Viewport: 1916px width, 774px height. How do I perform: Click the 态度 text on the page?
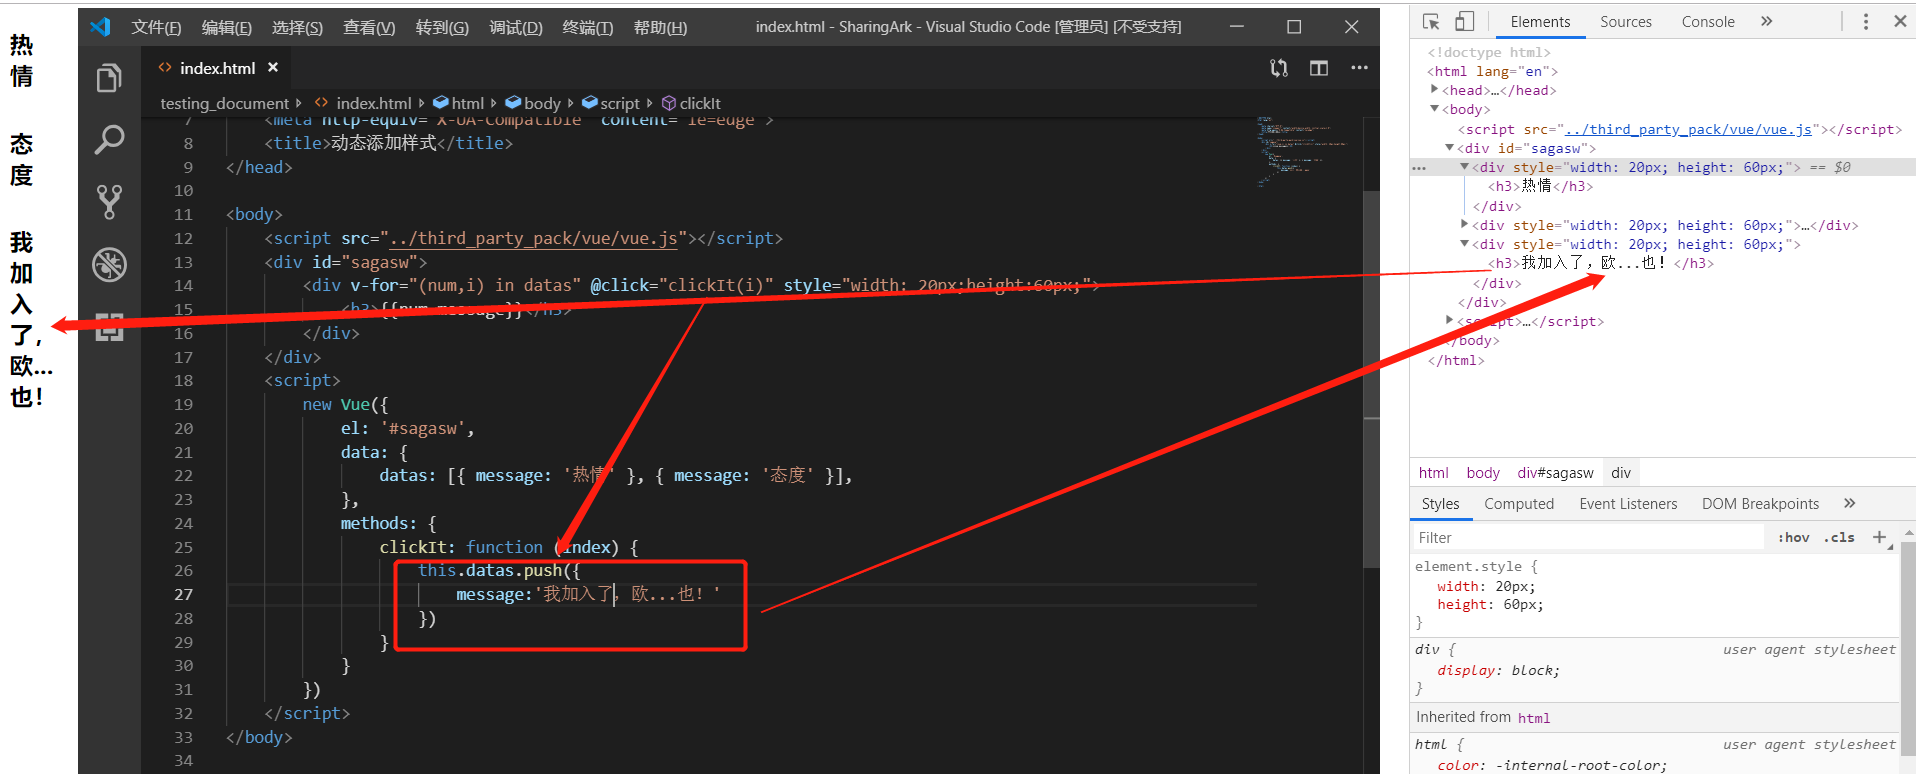click(x=22, y=159)
